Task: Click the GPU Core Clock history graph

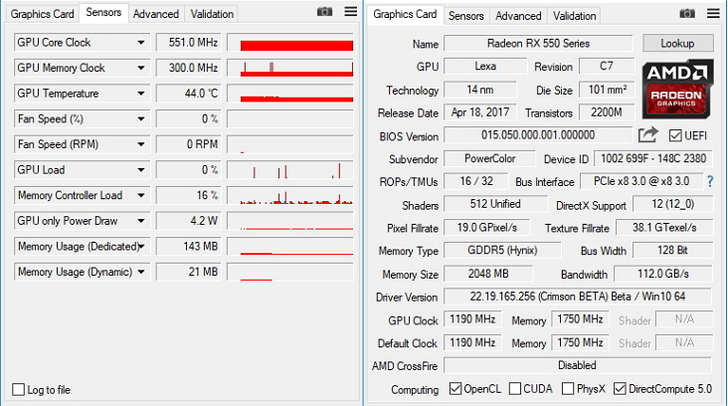Action: coord(290,42)
